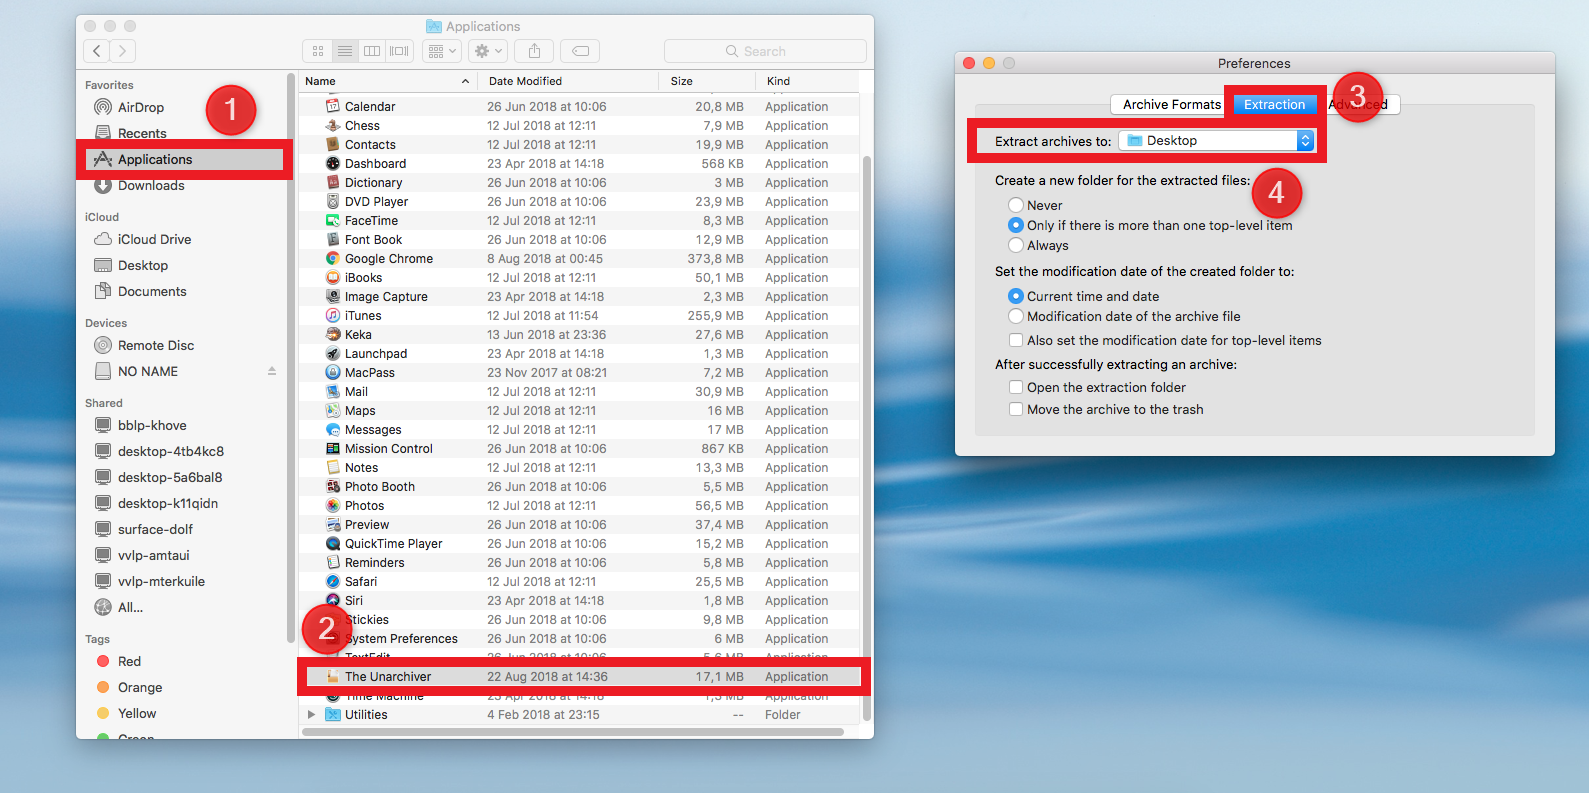Select Desktop under iCloud in sidebar

click(142, 265)
